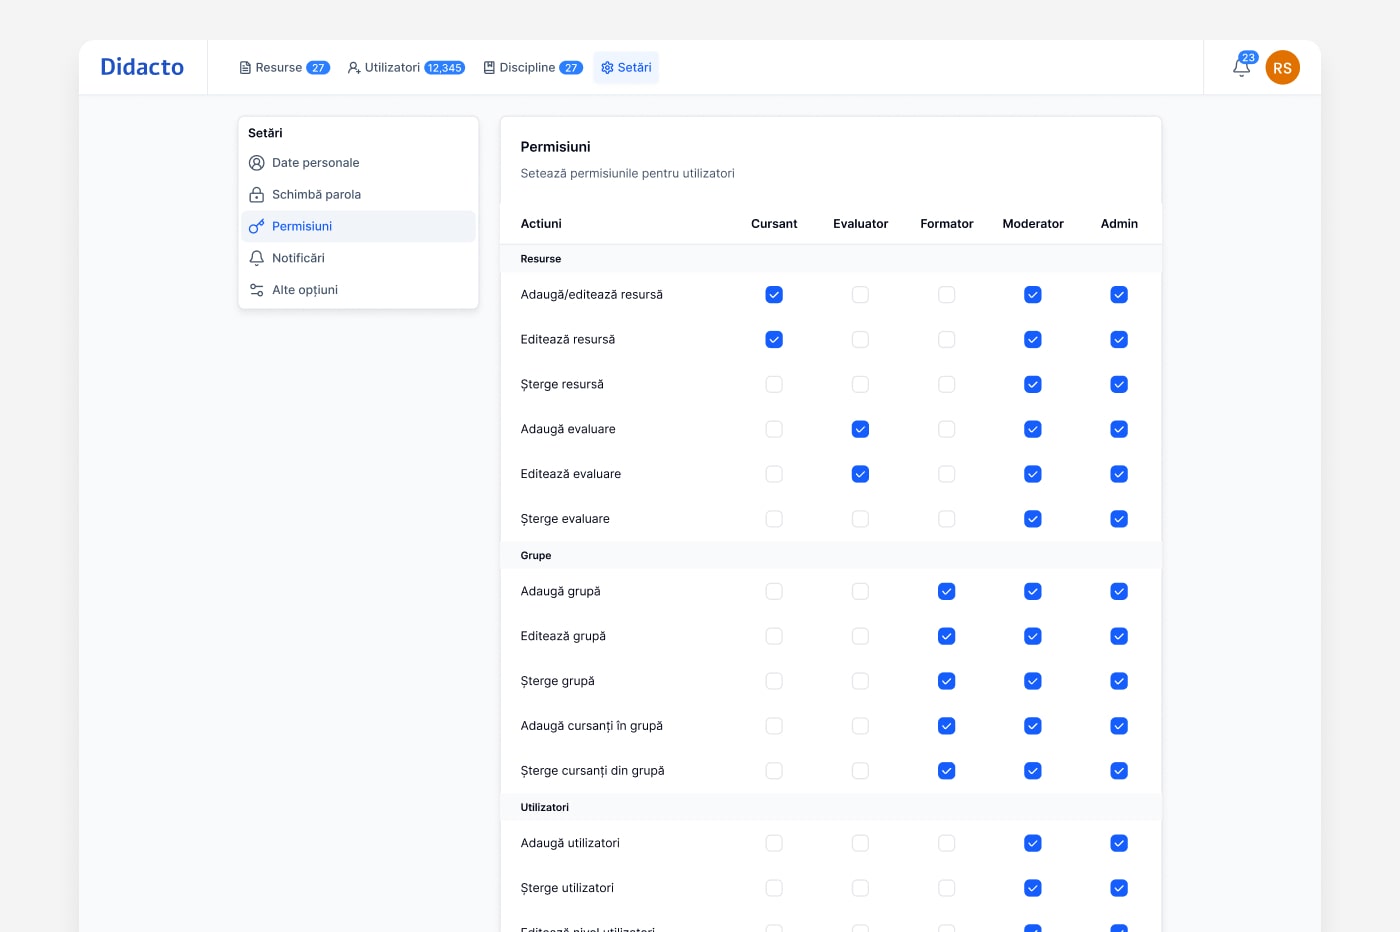Click the Formator column header
The height and width of the screenshot is (932, 1400).
947,224
